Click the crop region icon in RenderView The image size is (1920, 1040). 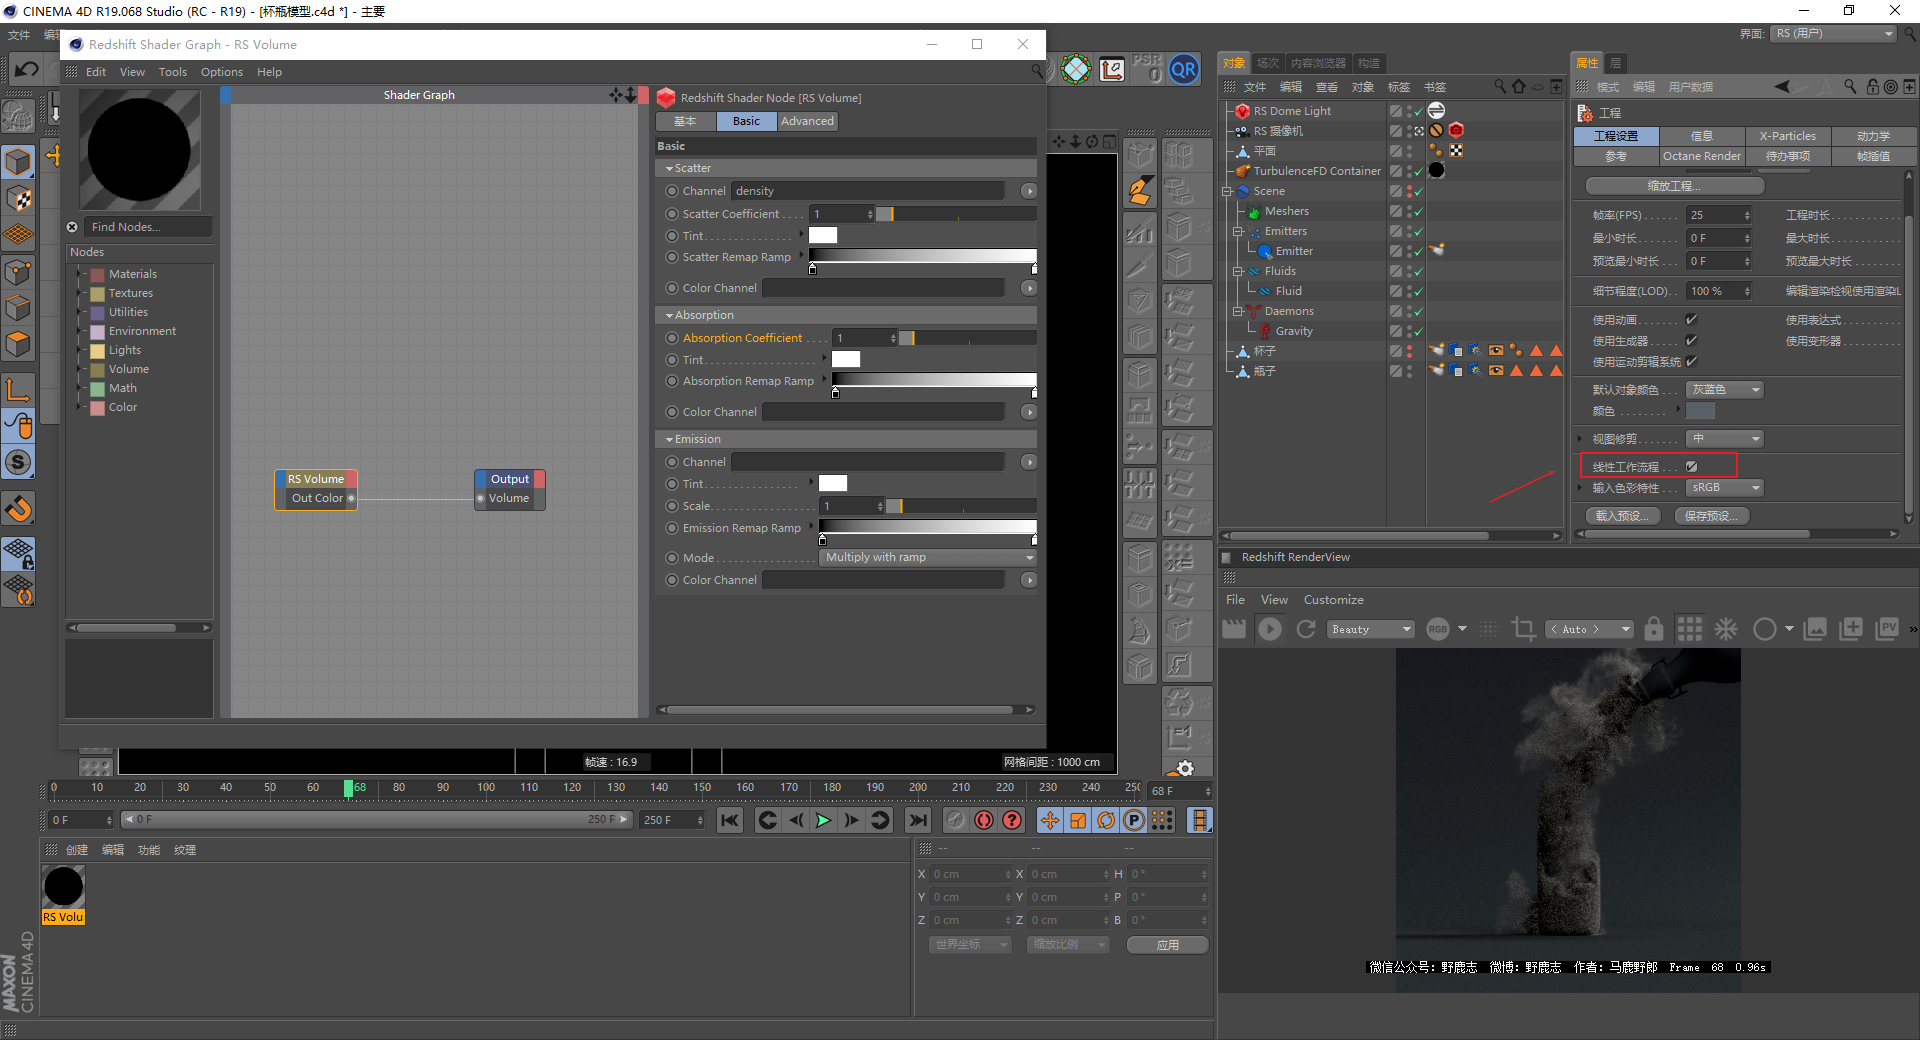click(x=1523, y=629)
